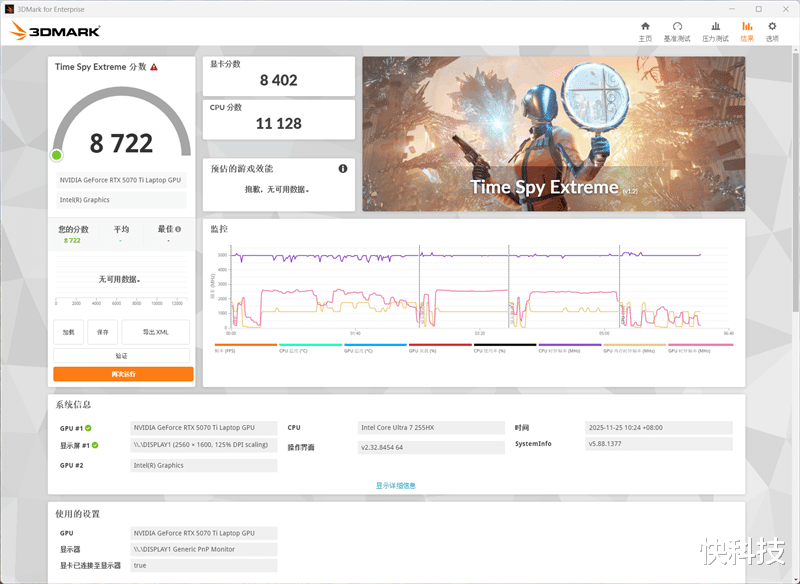
Task: Click the 3DMark logo in header
Action: [x=55, y=31]
